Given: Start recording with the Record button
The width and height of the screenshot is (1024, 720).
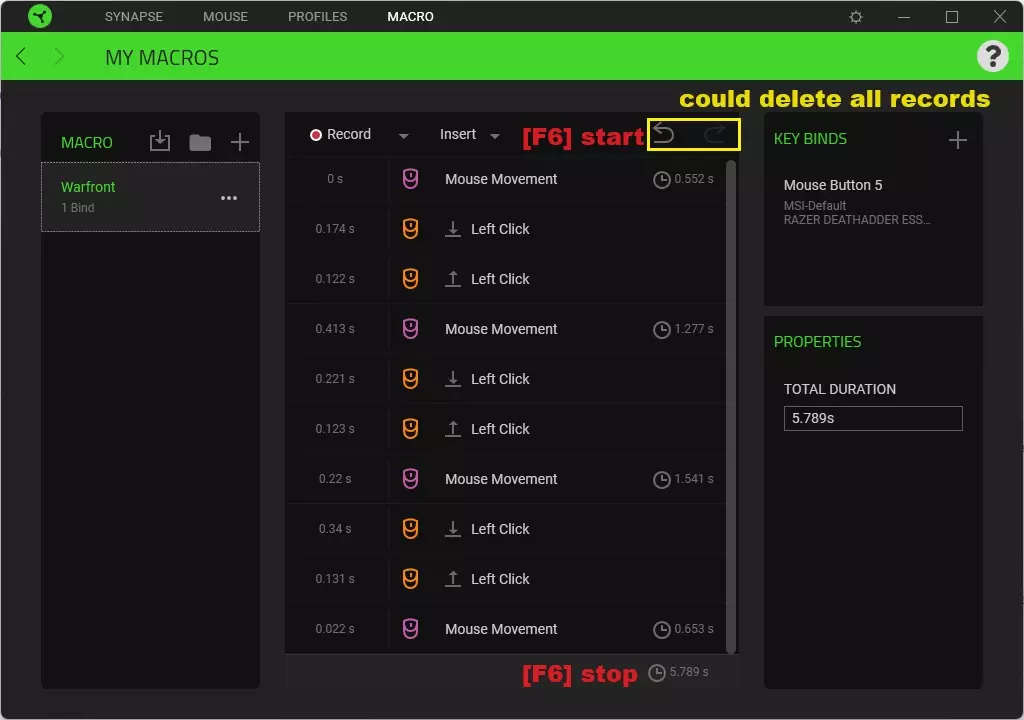Looking at the screenshot, I should click(340, 134).
